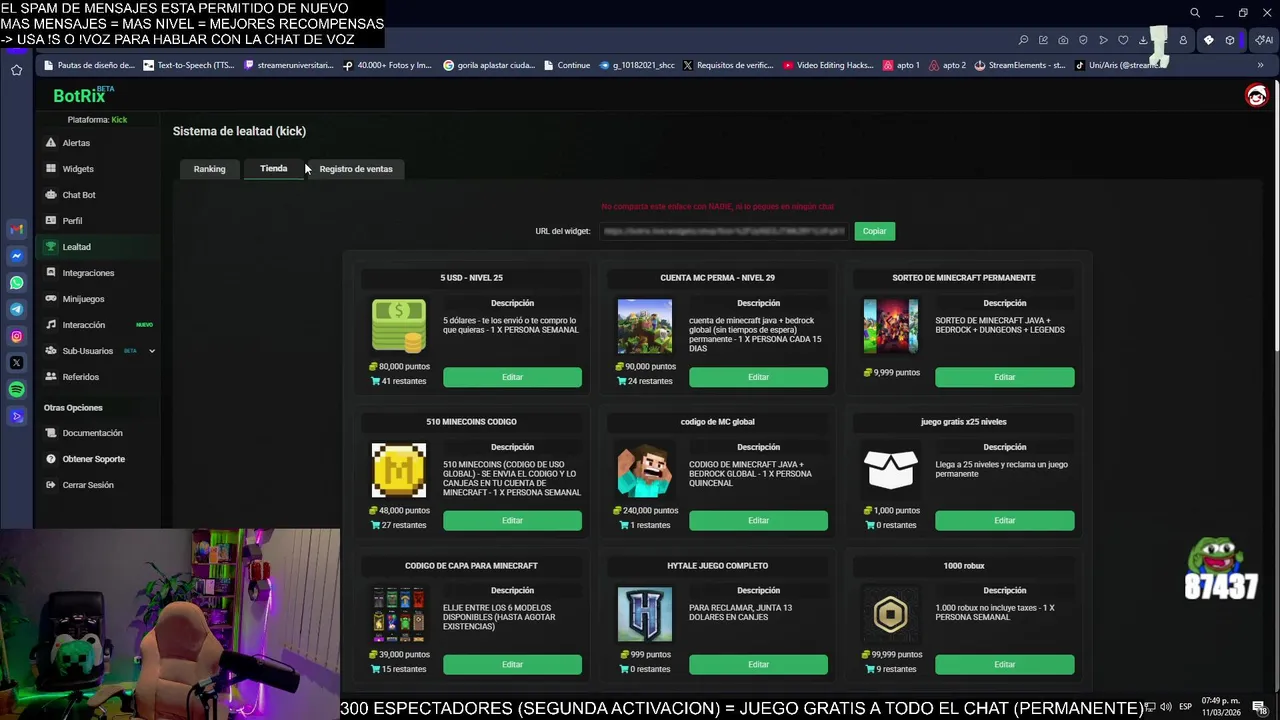Switch to Registro de ventas tab
The width and height of the screenshot is (1280, 720).
point(356,169)
